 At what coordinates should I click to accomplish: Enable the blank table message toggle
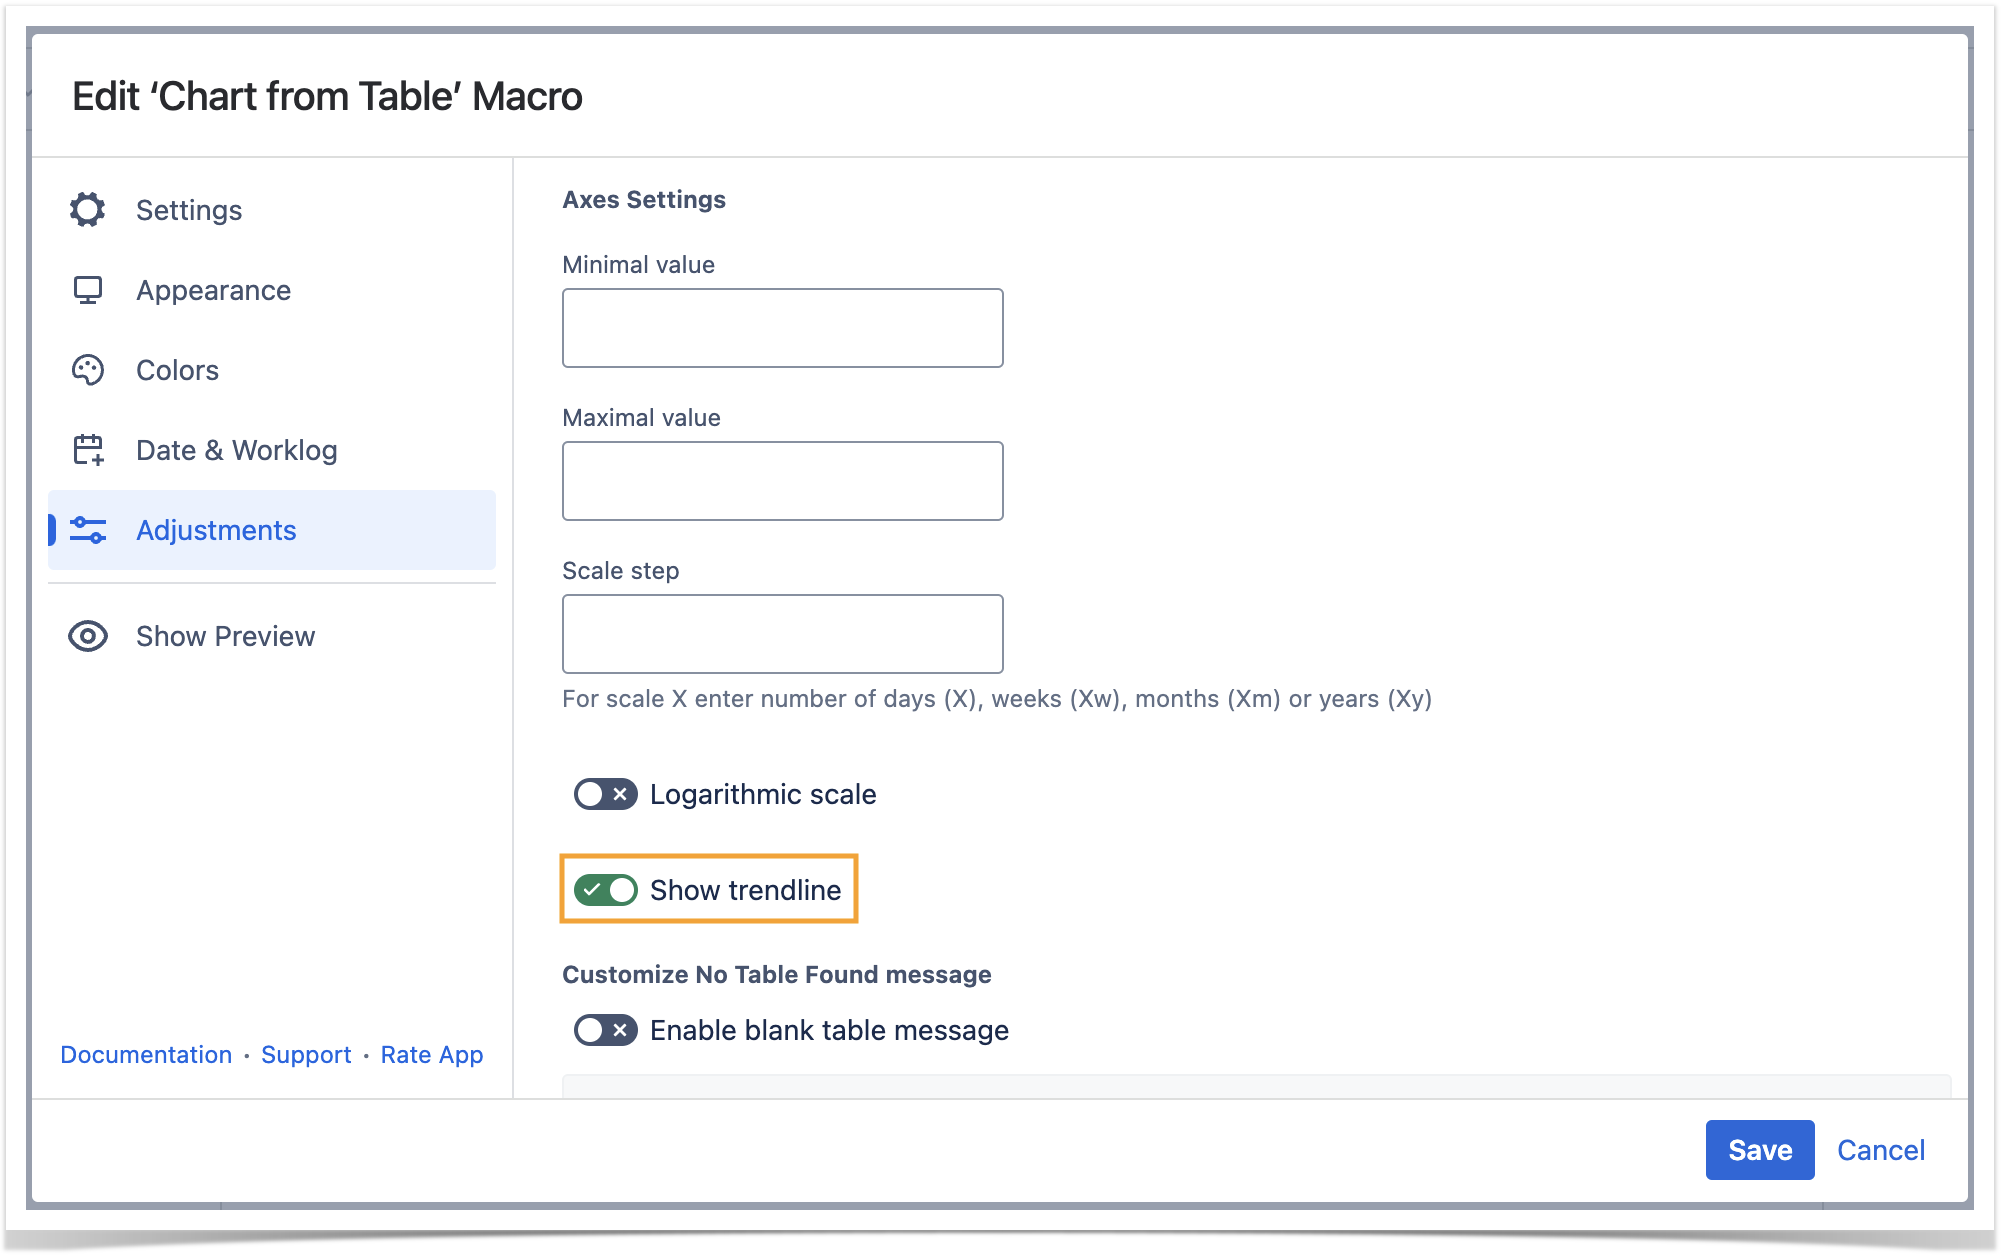(605, 1030)
